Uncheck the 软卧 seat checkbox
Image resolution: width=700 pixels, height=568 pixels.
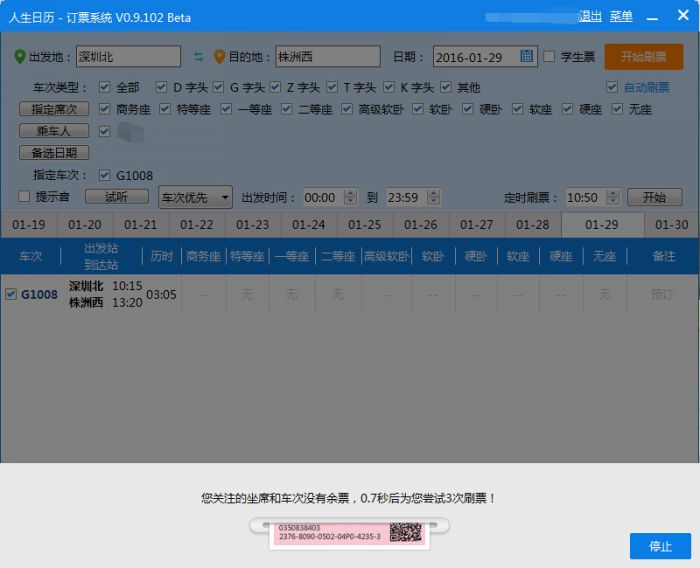(418, 109)
